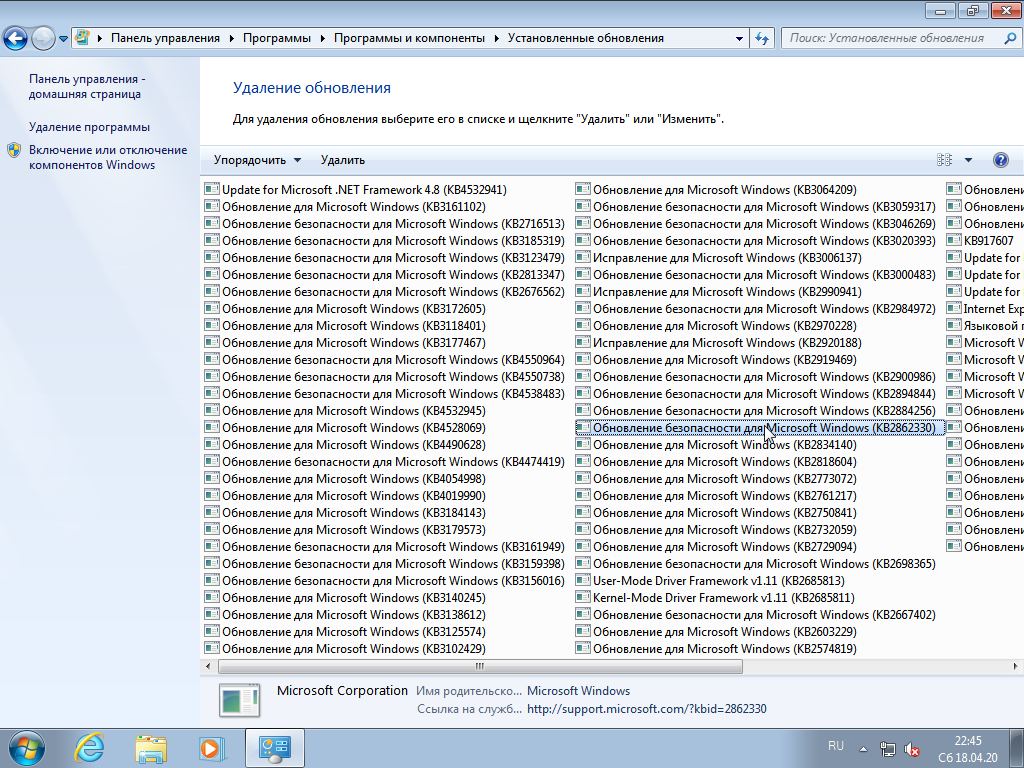
Task: Open the Windows Start menu
Action: pos(26,748)
